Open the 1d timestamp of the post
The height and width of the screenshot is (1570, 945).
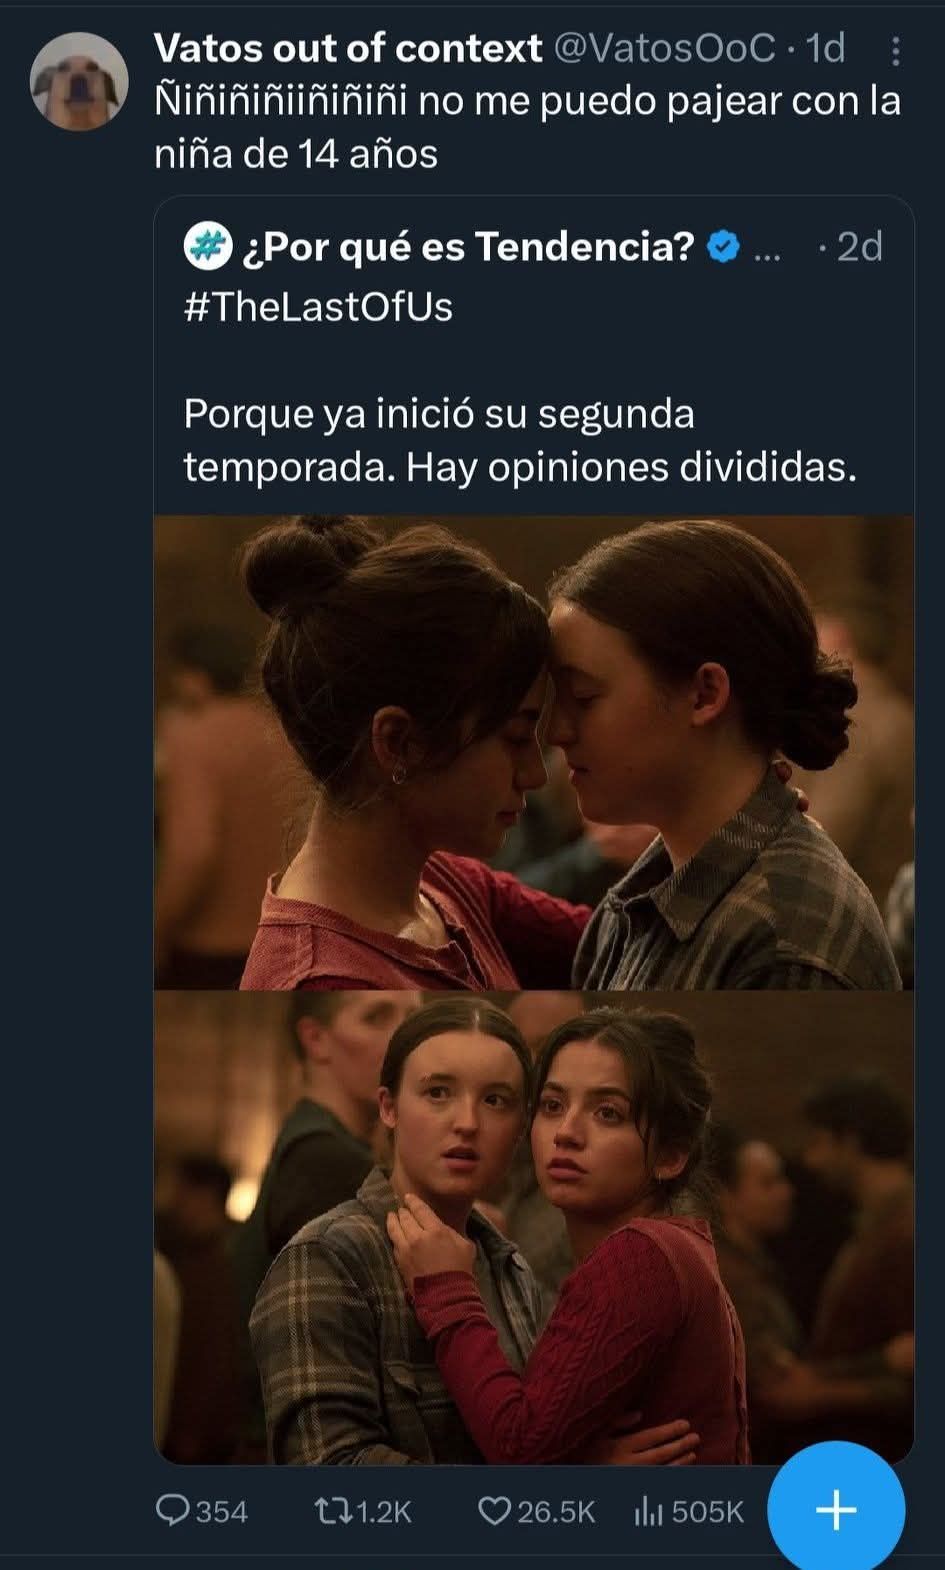[825, 47]
